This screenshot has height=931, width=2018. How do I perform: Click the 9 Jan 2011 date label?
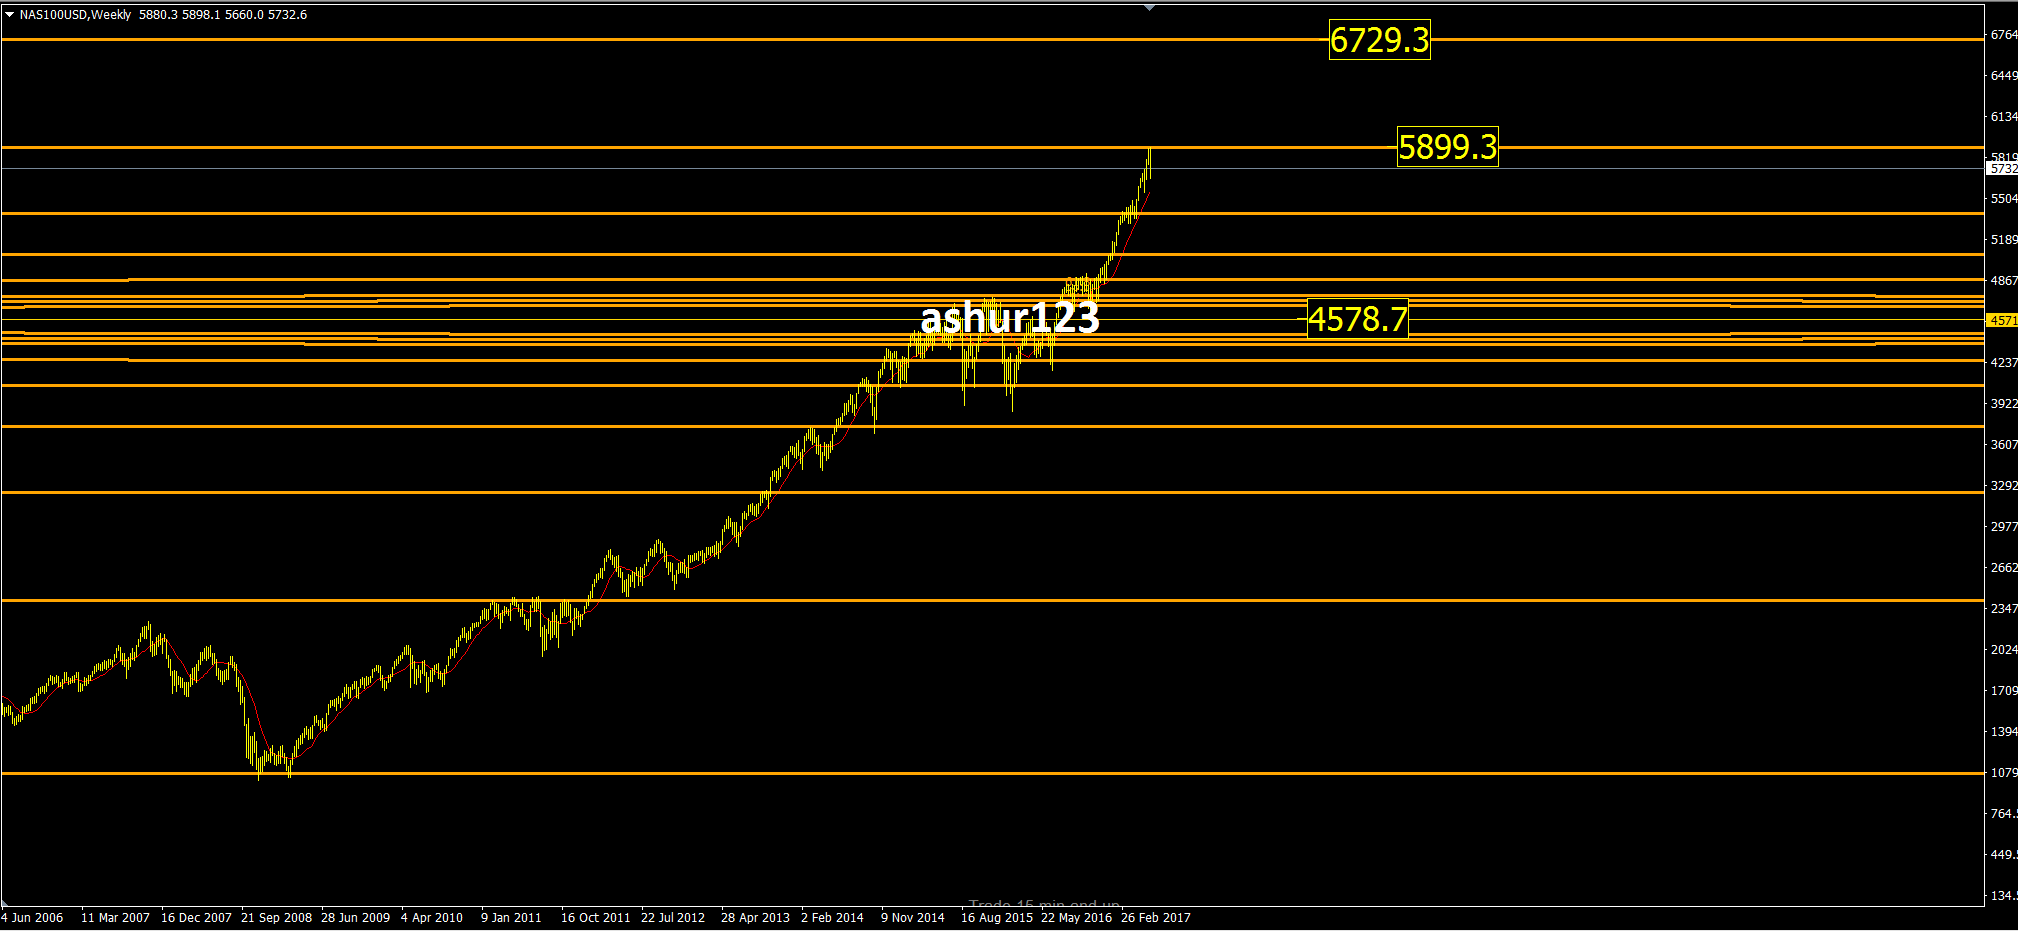point(511,918)
